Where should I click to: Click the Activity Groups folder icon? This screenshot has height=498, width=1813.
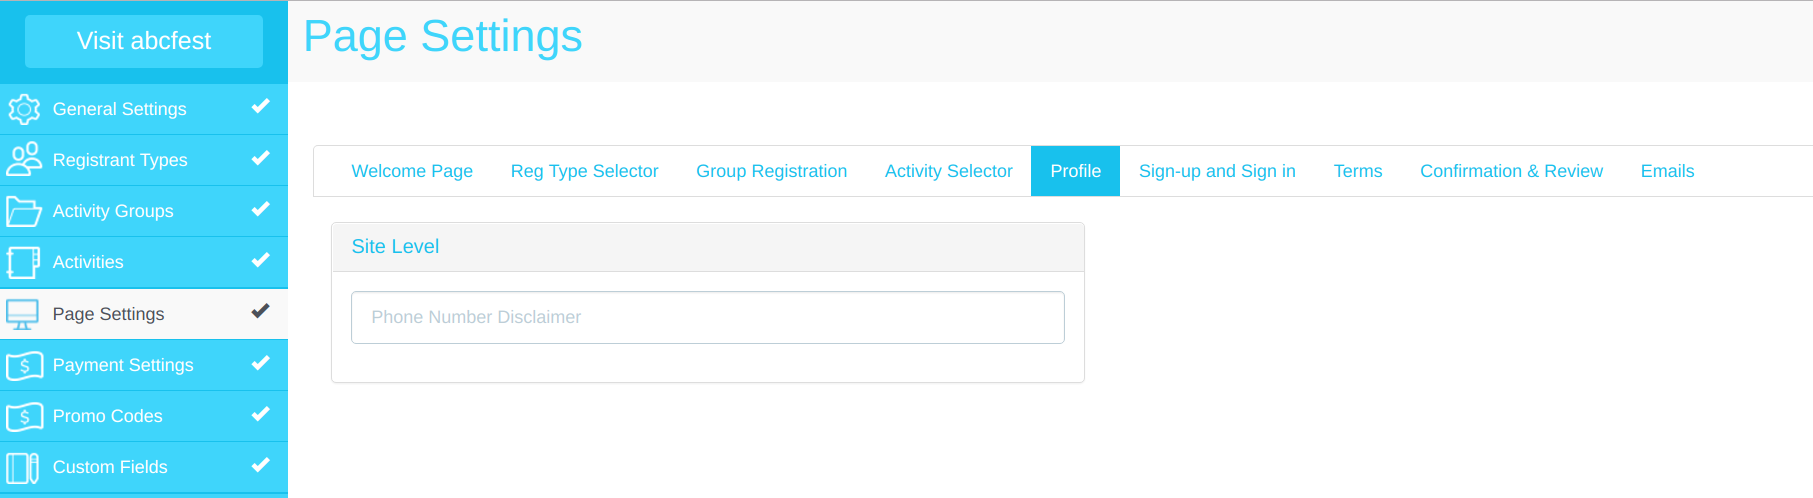point(24,211)
